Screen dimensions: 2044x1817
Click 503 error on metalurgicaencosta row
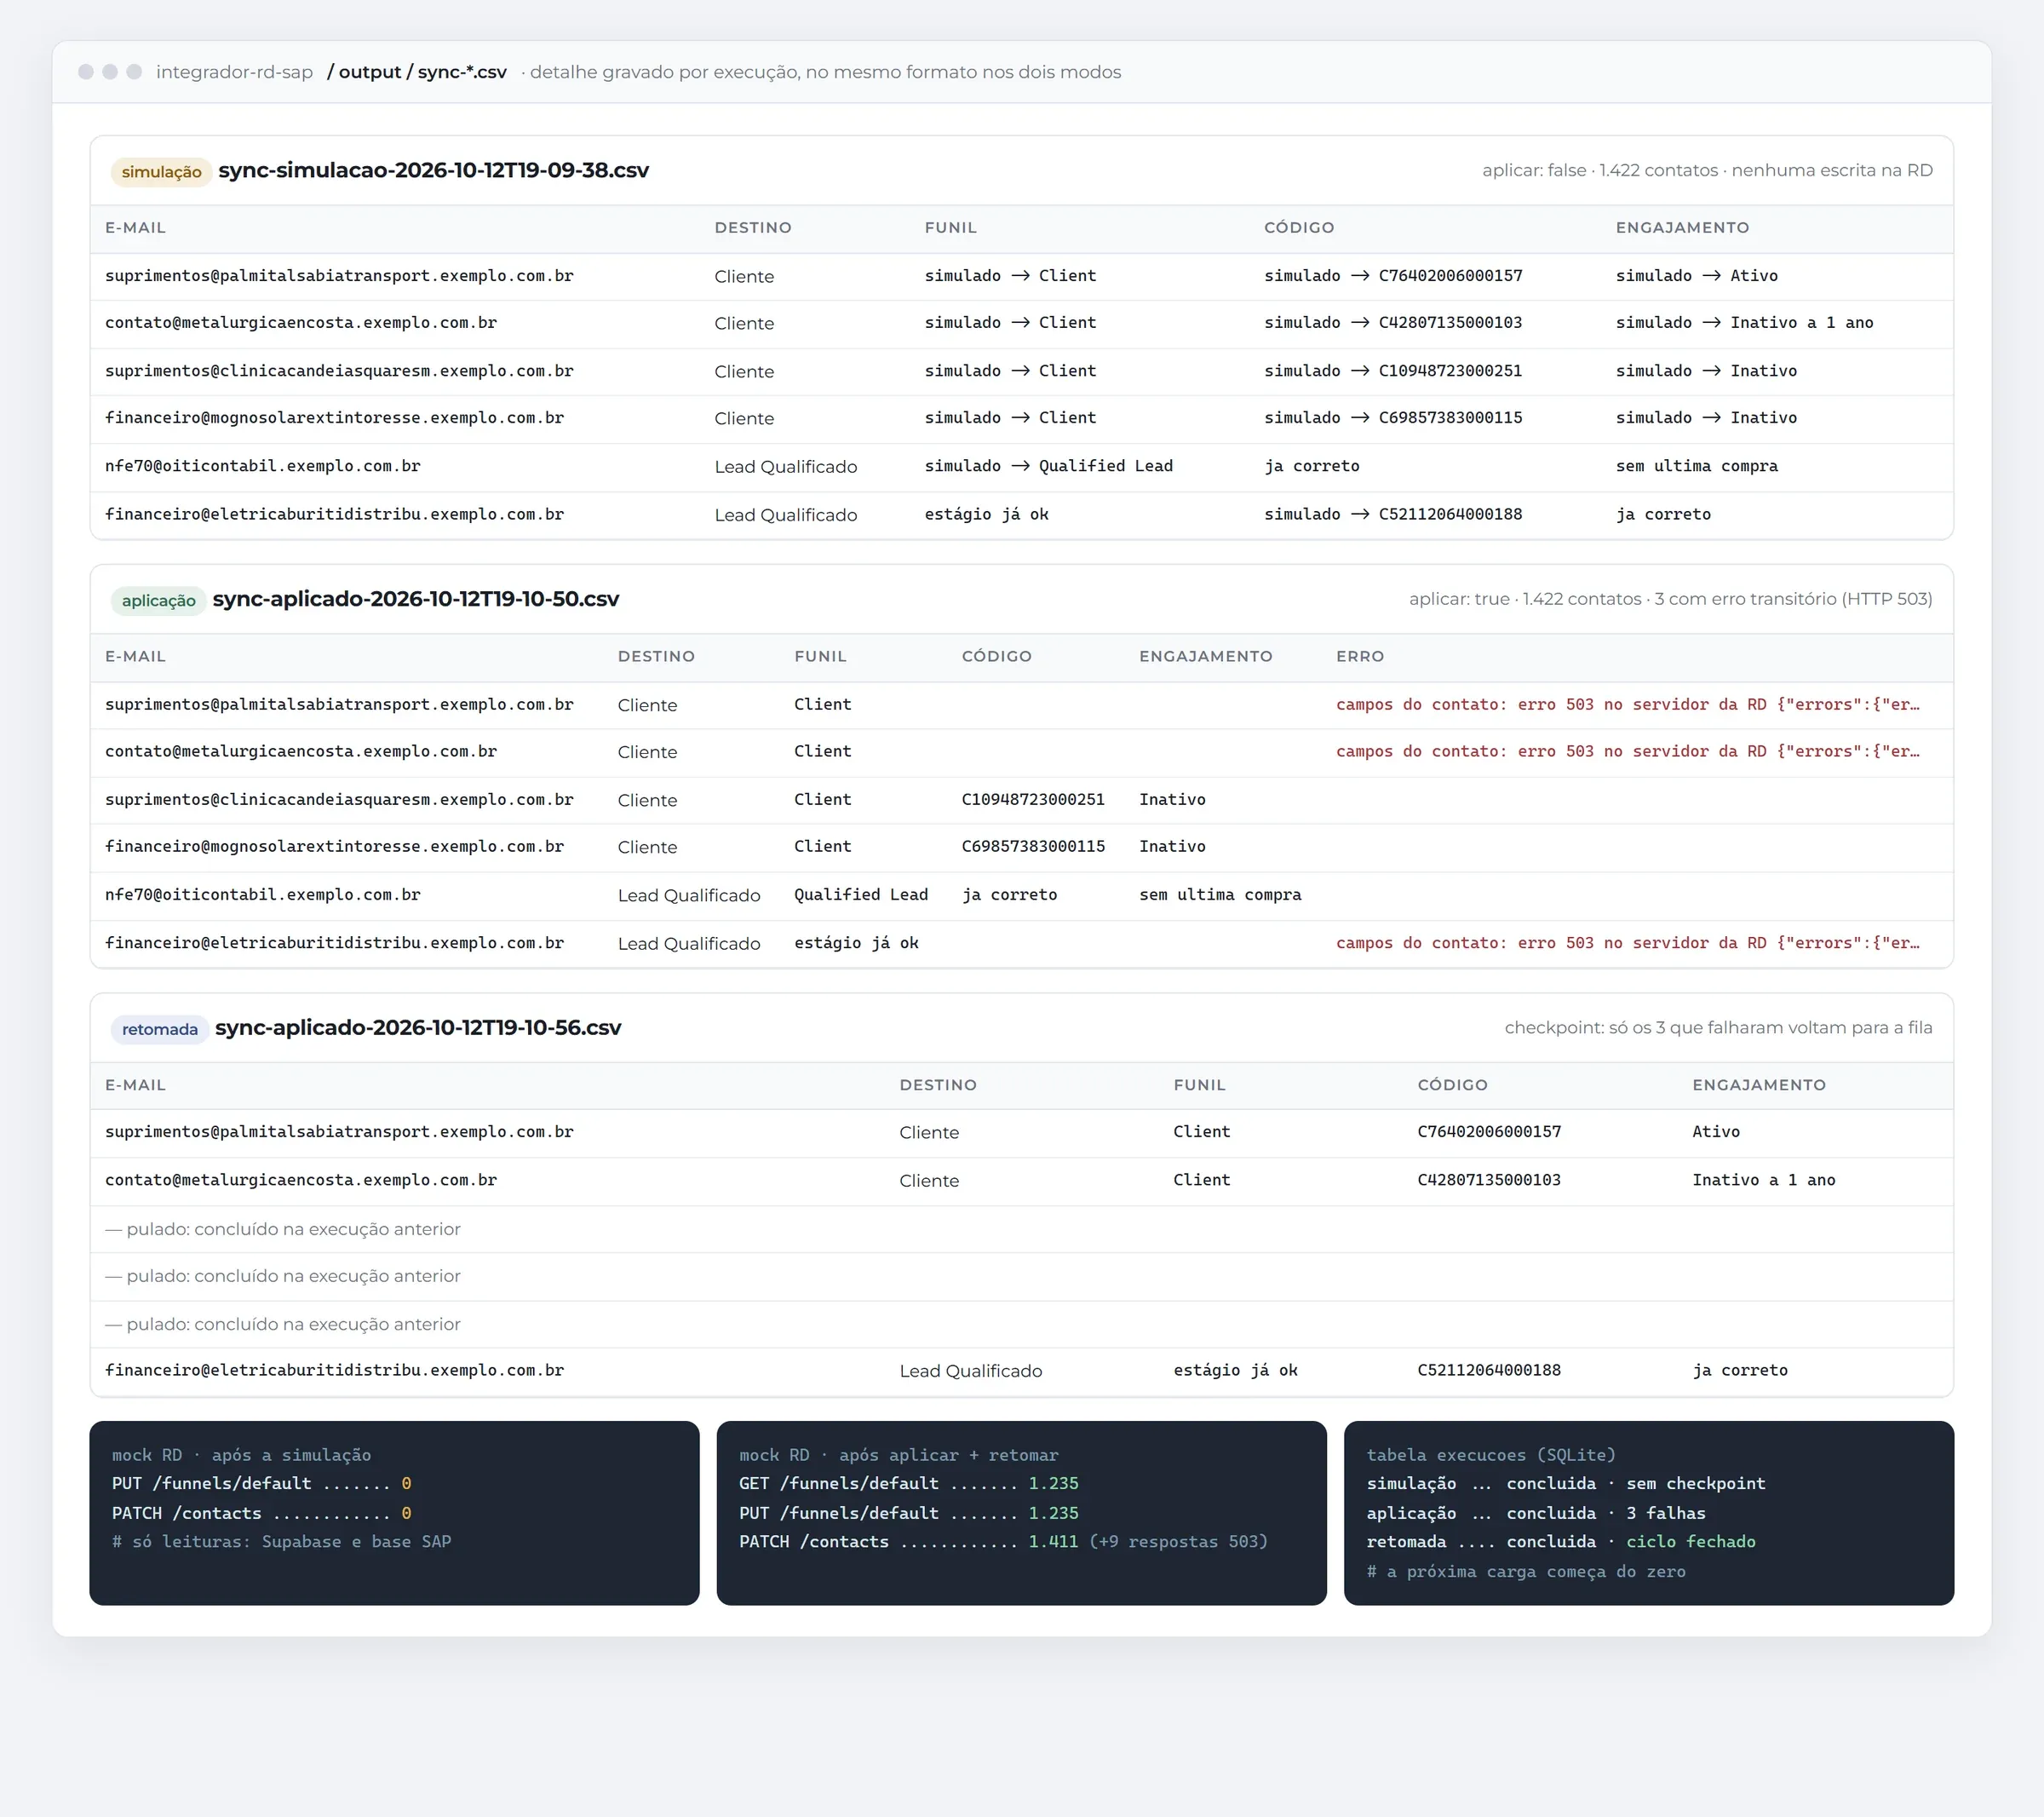coord(1627,751)
